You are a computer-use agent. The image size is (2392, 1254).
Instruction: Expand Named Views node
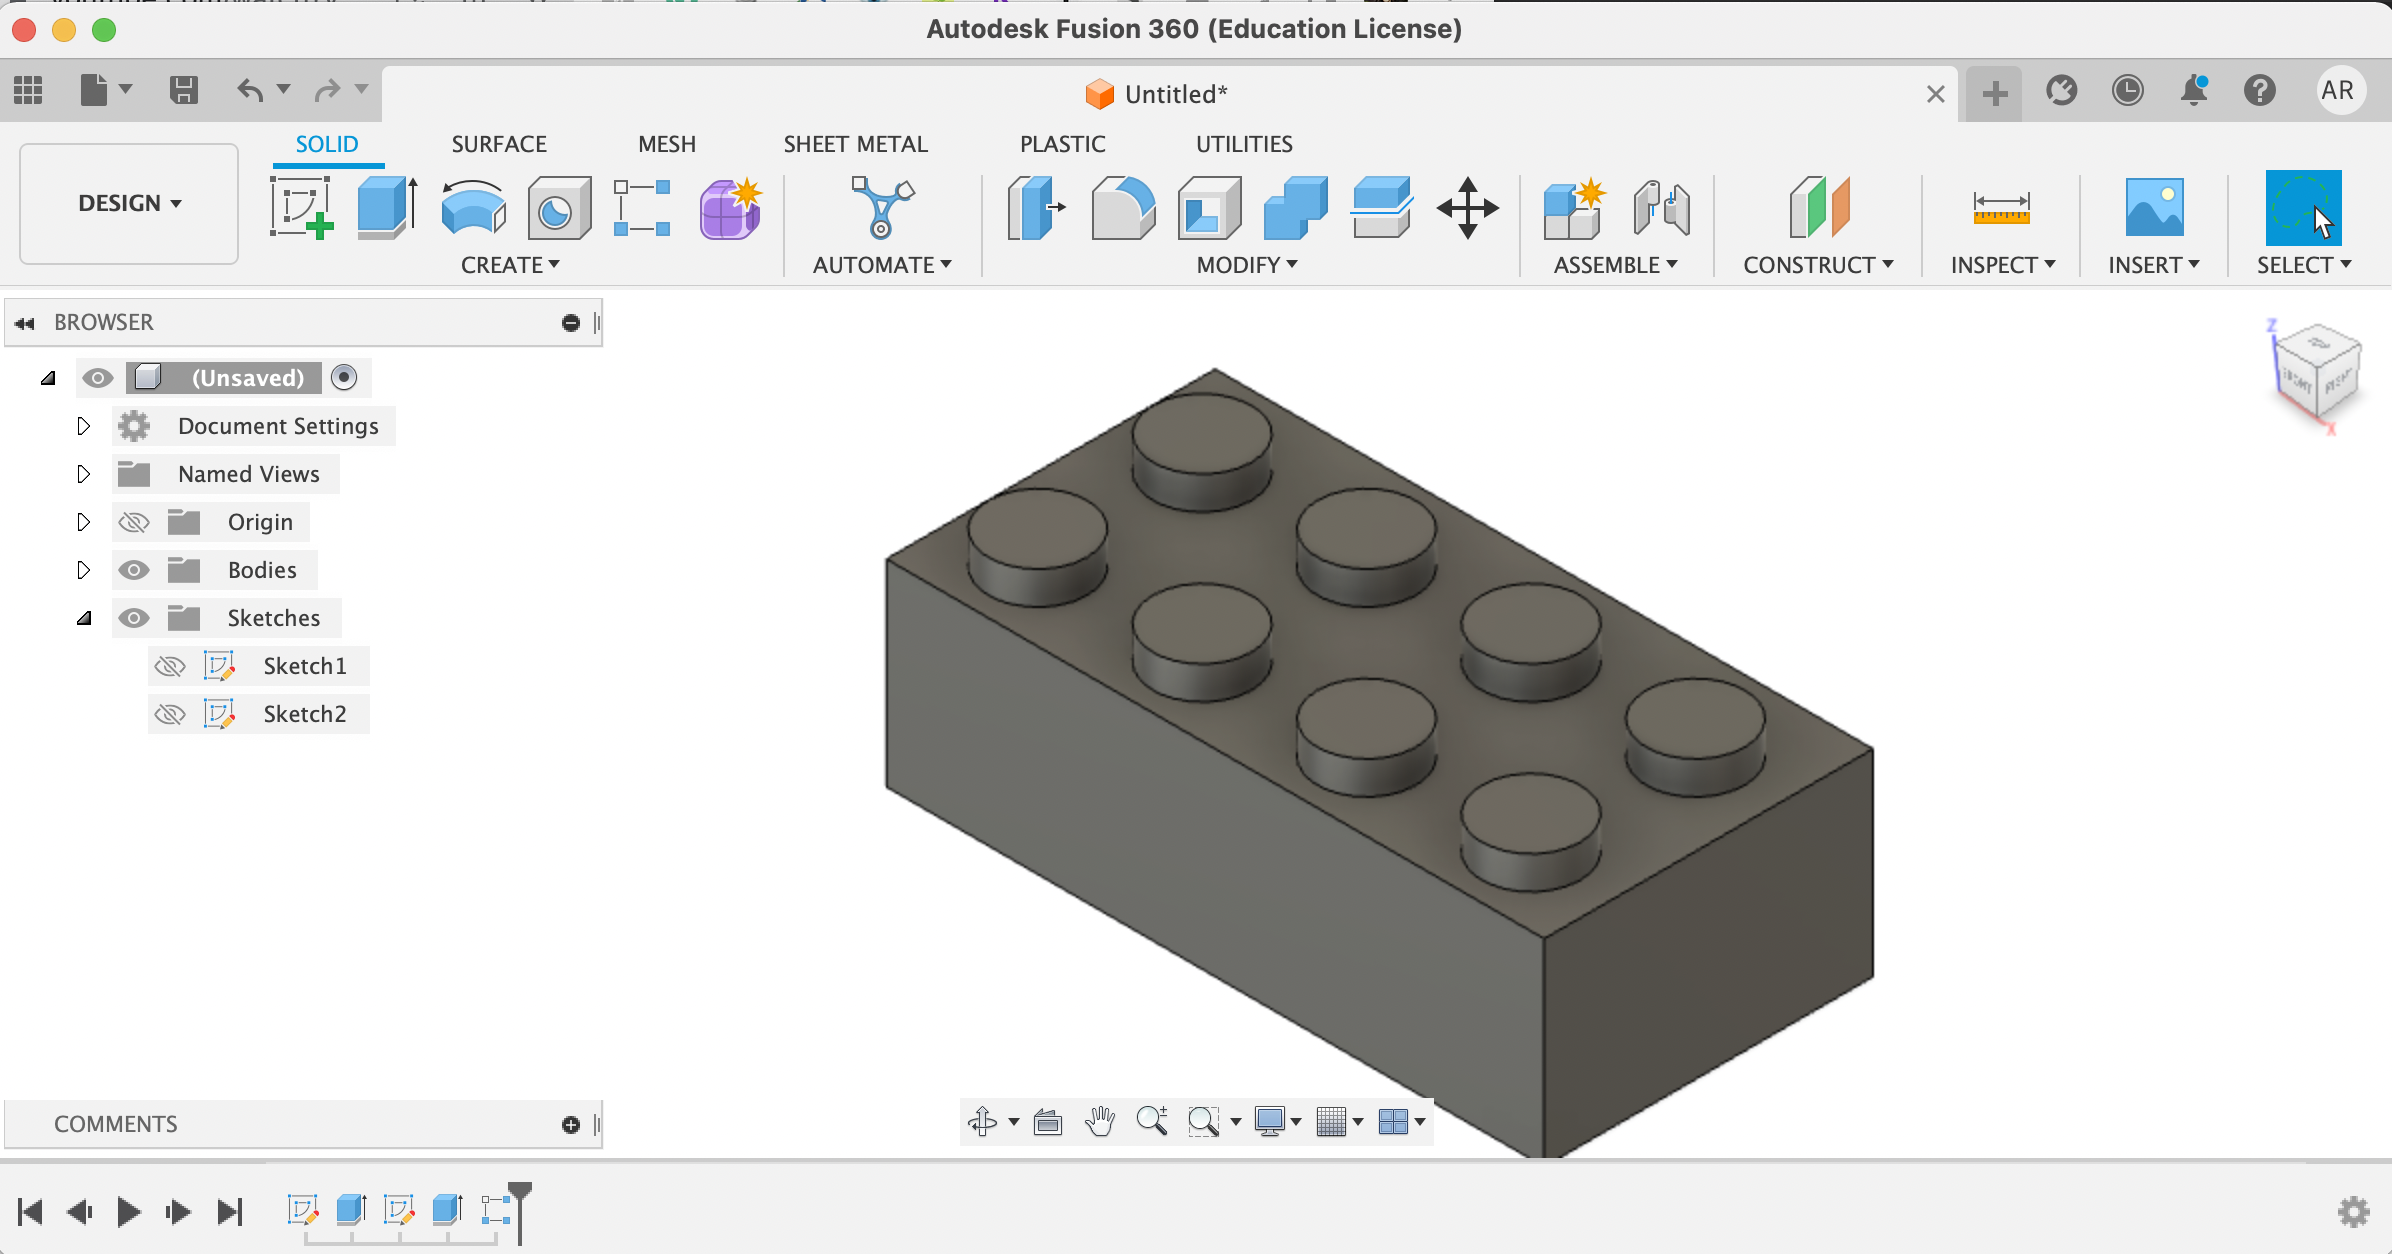(84, 474)
